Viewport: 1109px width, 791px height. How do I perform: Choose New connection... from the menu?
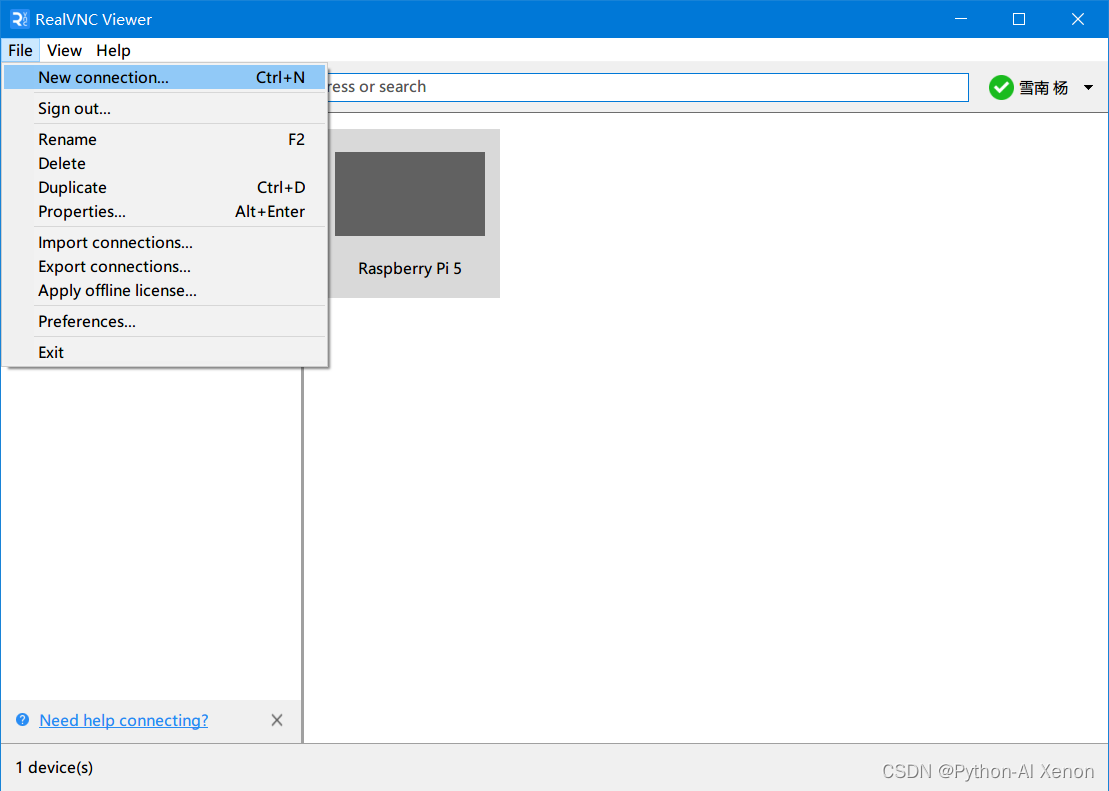coord(164,77)
